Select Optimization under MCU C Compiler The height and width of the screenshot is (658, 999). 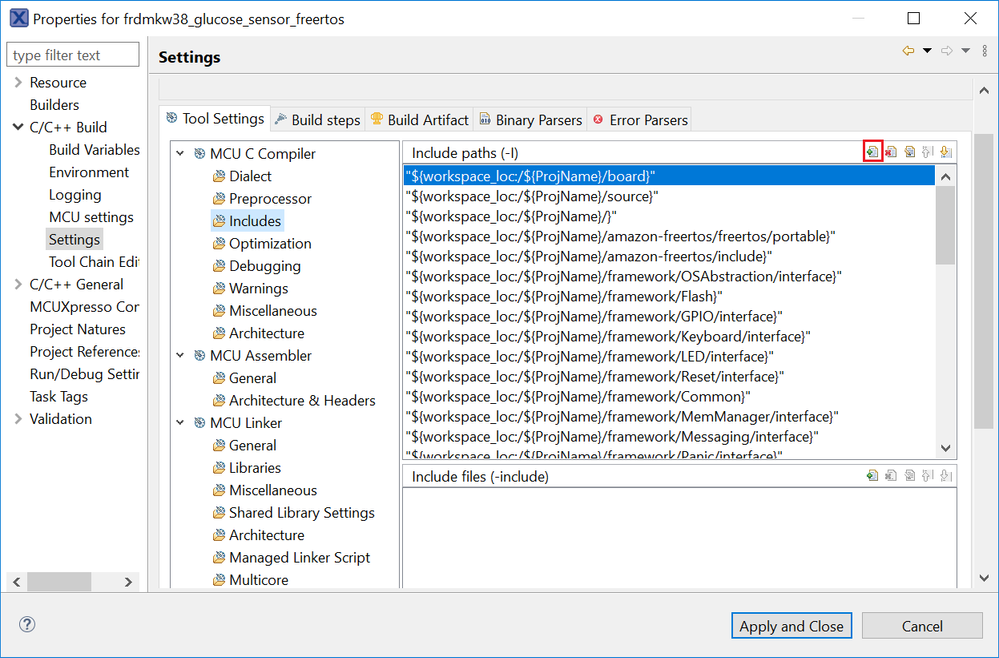(270, 244)
